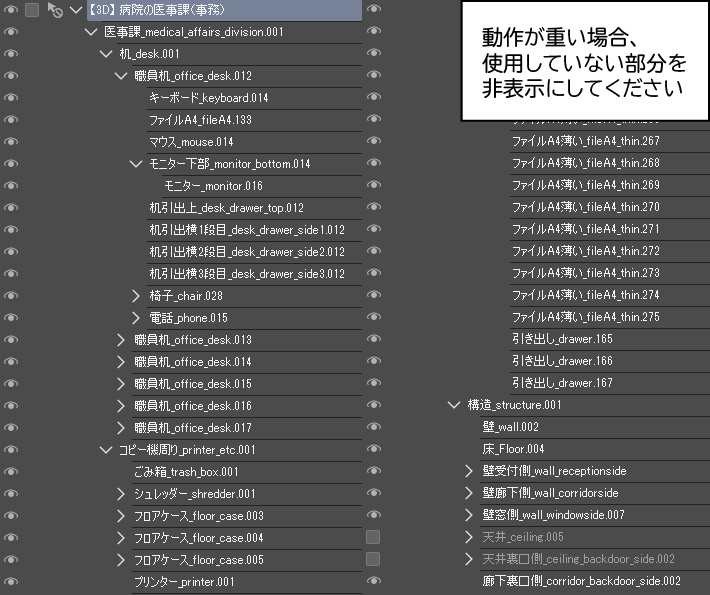Expand 職員机_office_desk.013

coord(120,340)
